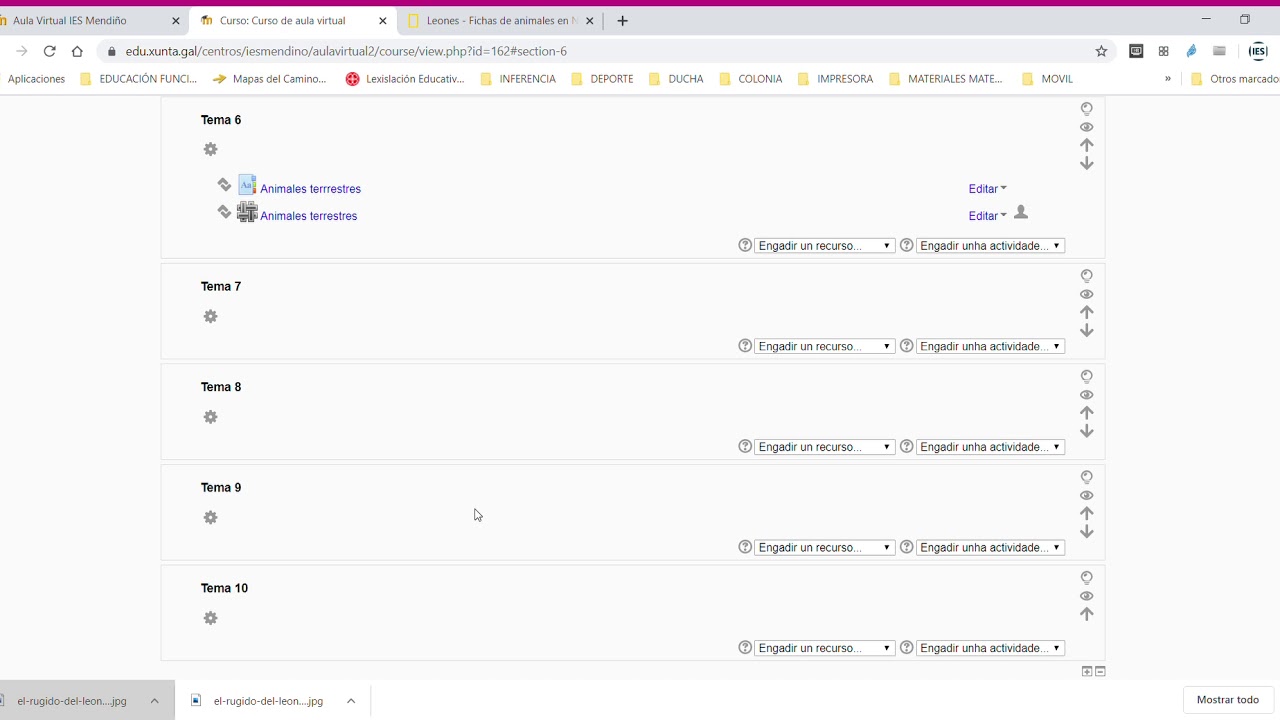Hide Tema 6 using the eye icon
The height and width of the screenshot is (720, 1280).
coord(1087,127)
